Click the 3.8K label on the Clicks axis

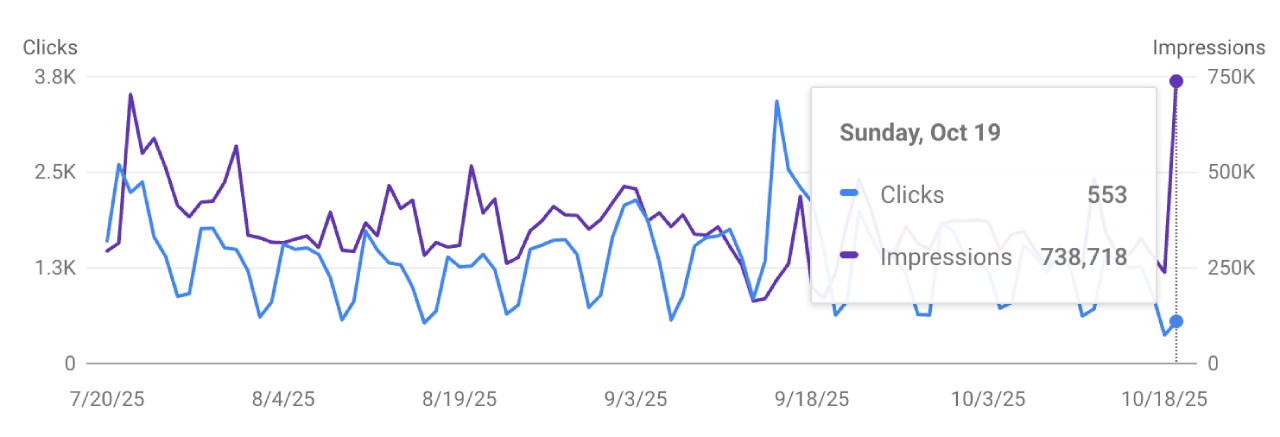(x=57, y=77)
